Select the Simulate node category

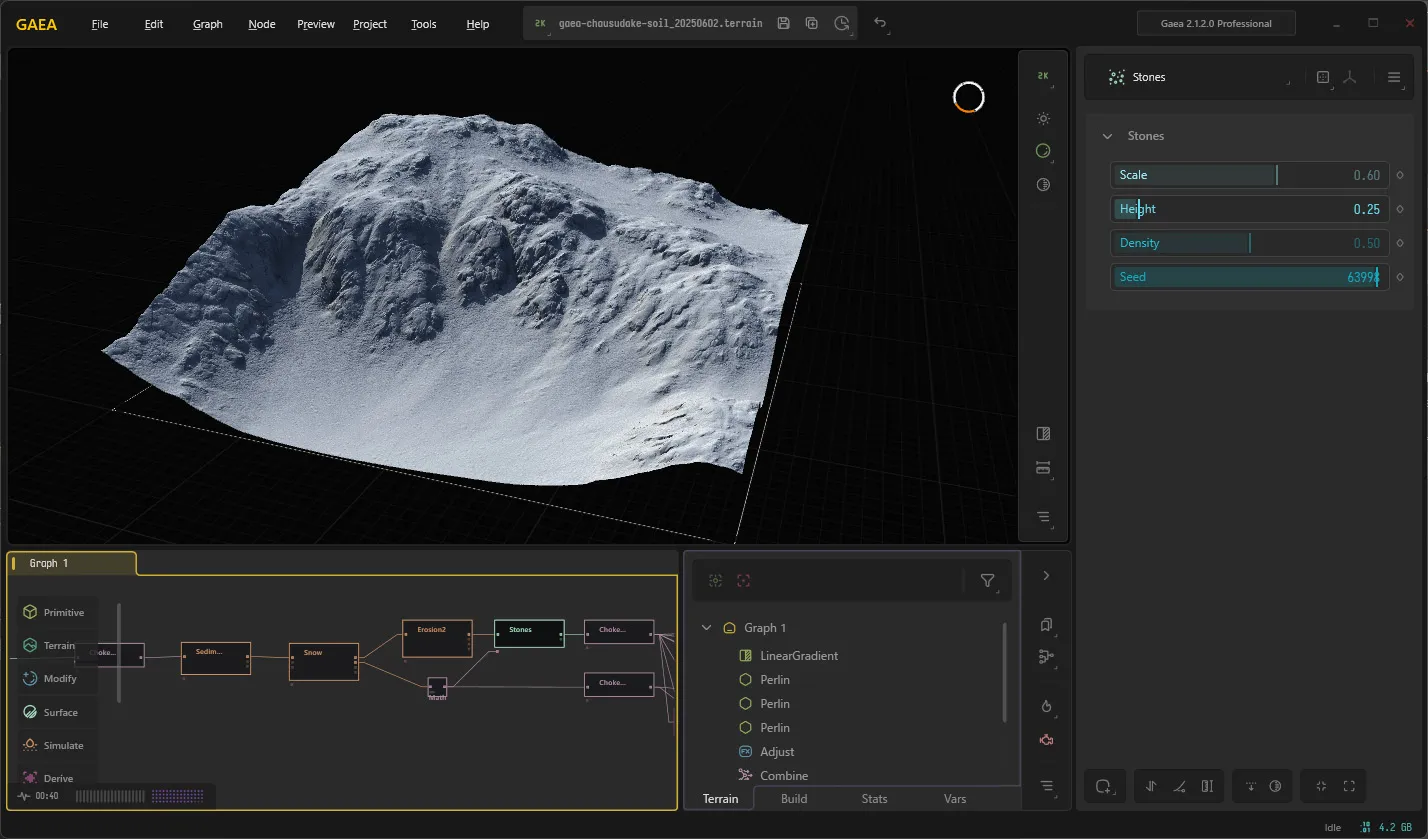pyautogui.click(x=59, y=745)
